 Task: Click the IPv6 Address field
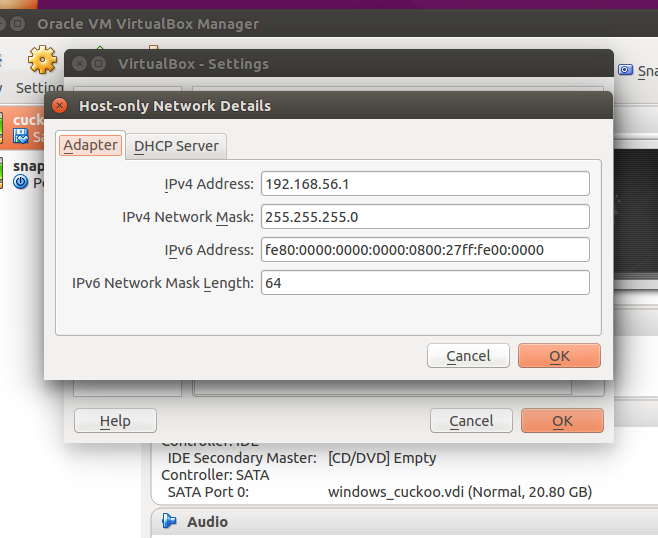coord(425,250)
